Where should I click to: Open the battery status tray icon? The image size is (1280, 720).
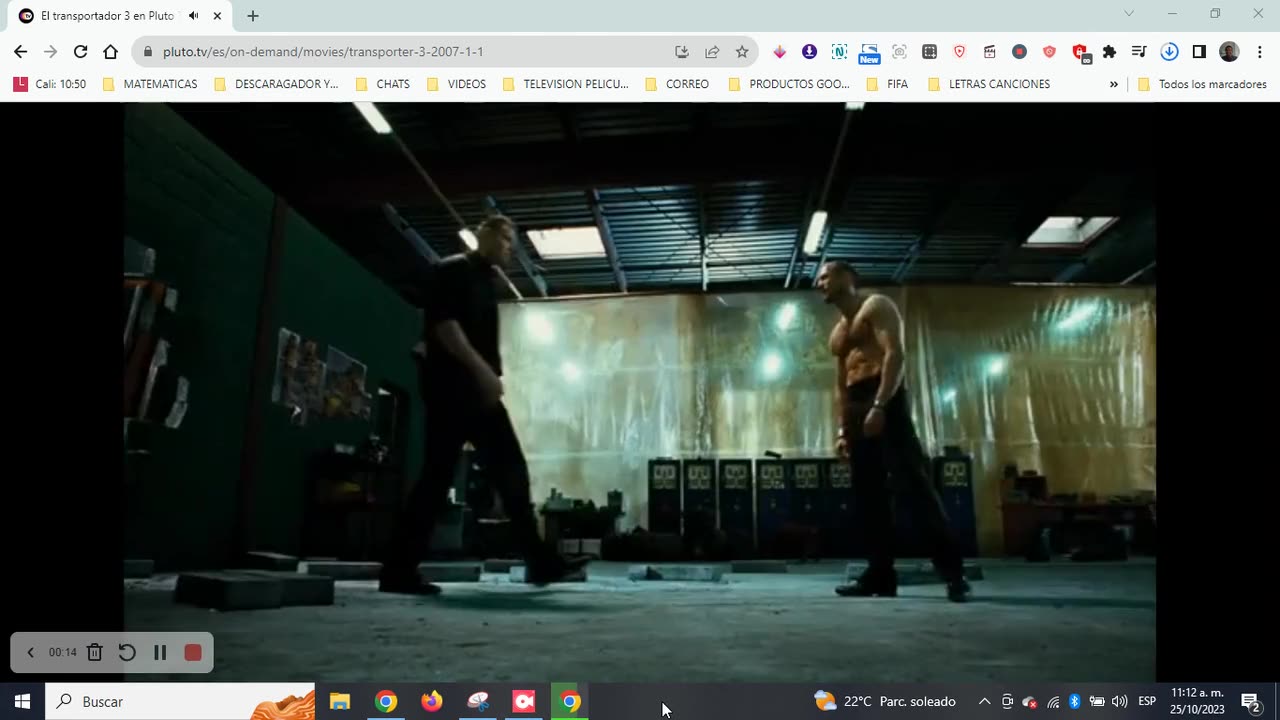coord(1097,702)
